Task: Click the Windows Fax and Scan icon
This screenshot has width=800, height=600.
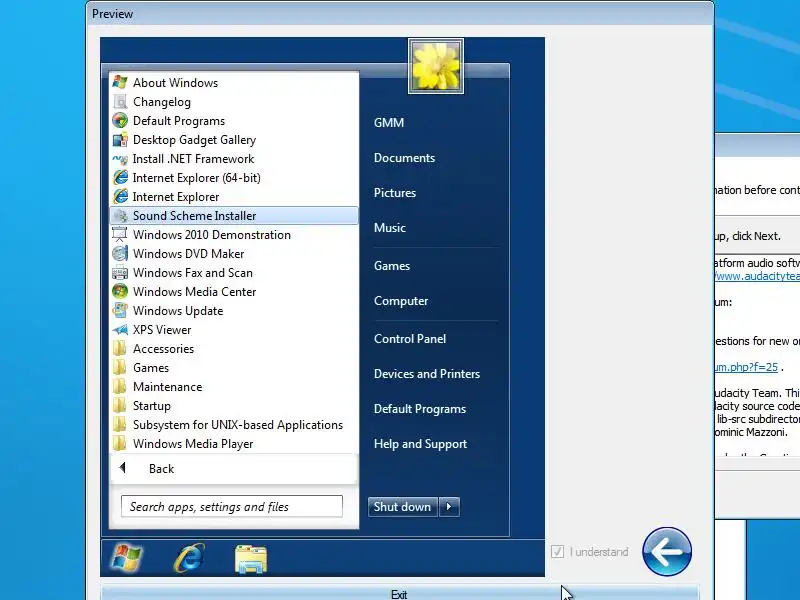Action: click(x=120, y=272)
